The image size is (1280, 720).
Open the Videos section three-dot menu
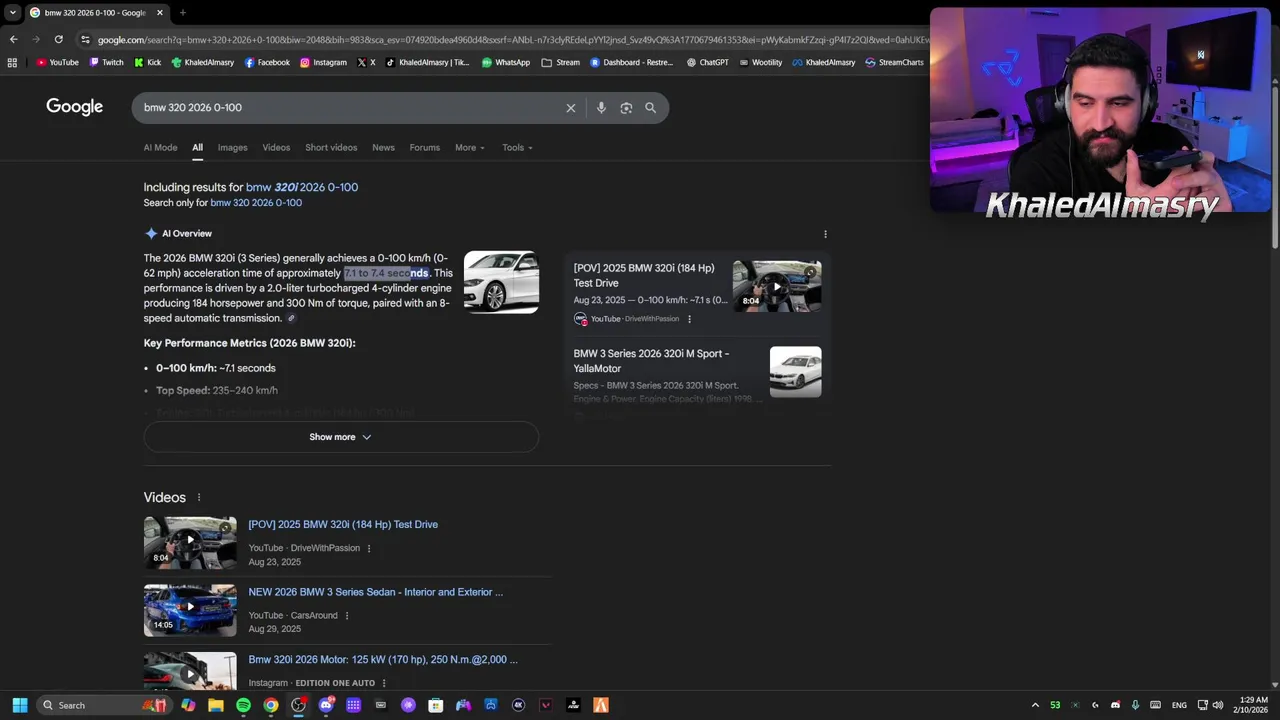pyautogui.click(x=198, y=498)
